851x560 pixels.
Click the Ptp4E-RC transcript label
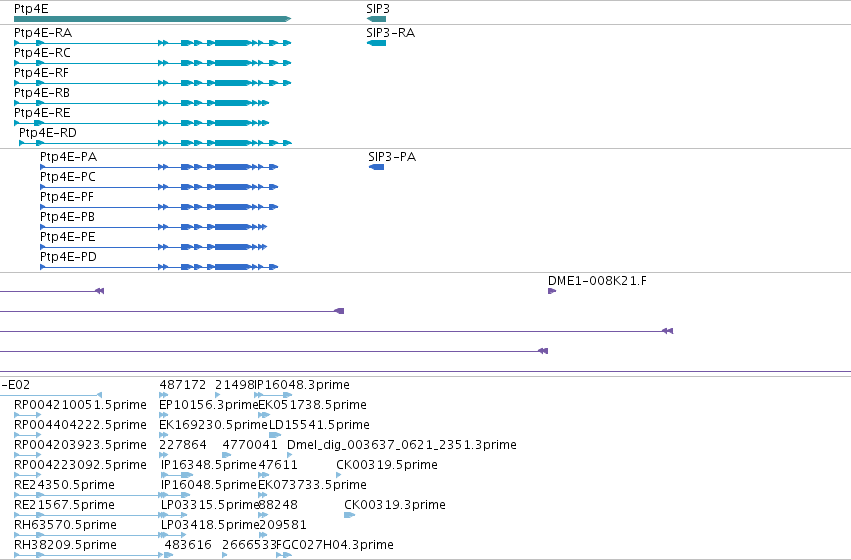click(x=42, y=53)
